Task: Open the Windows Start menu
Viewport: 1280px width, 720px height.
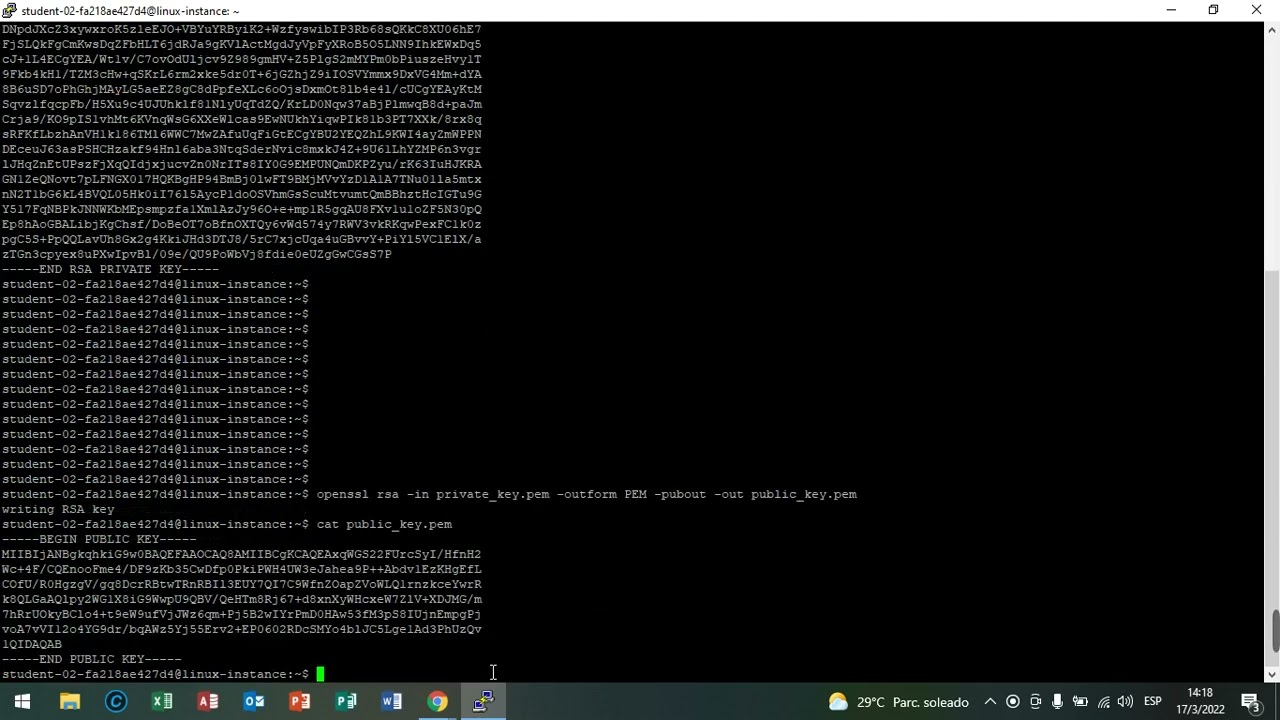Action: pos(22,702)
